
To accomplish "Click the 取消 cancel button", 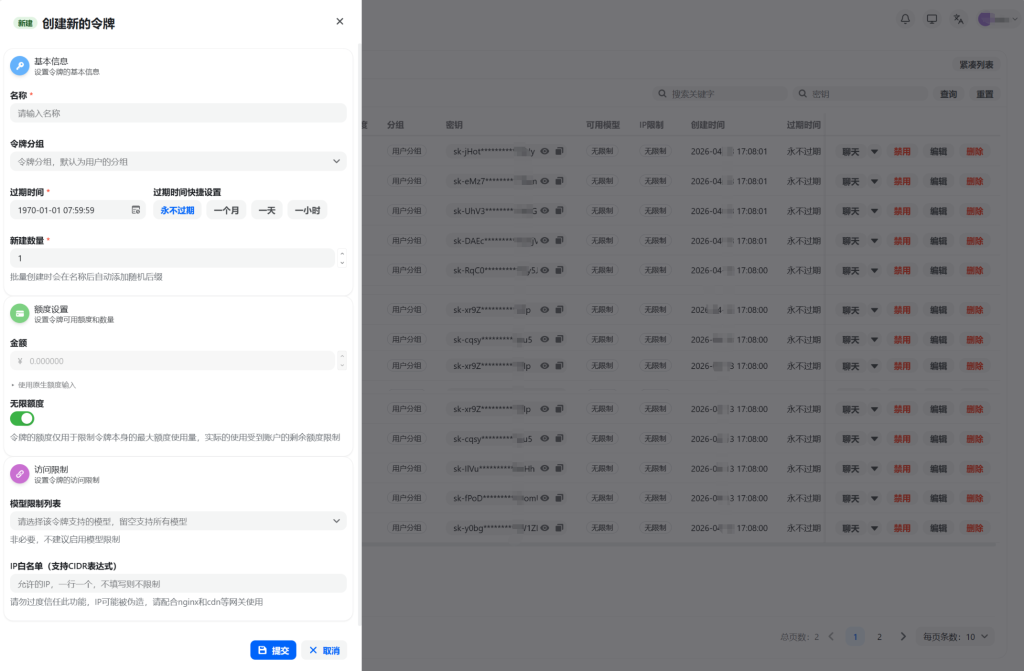I will pyautogui.click(x=324, y=650).
